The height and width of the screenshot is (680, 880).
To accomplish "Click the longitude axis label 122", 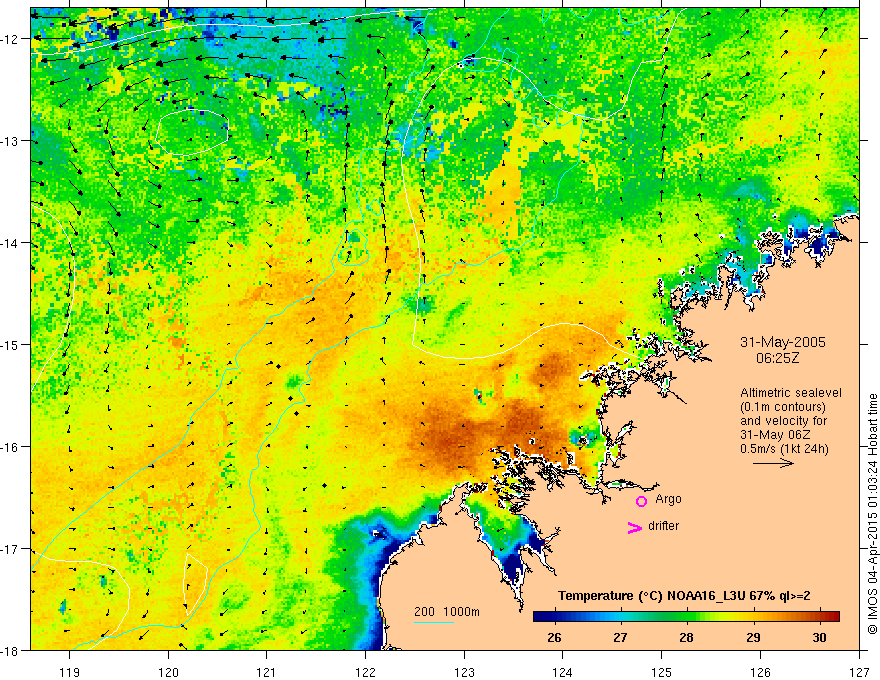I will coord(366,672).
